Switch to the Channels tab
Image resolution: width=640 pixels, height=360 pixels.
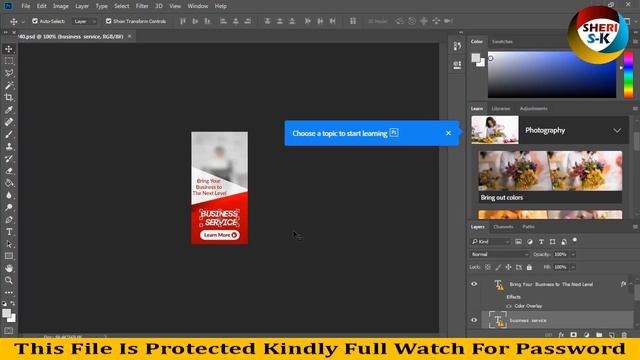click(503, 227)
